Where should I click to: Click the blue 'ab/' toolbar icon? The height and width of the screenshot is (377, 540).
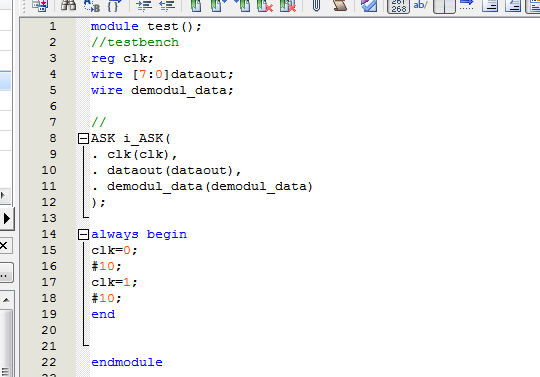420,5
